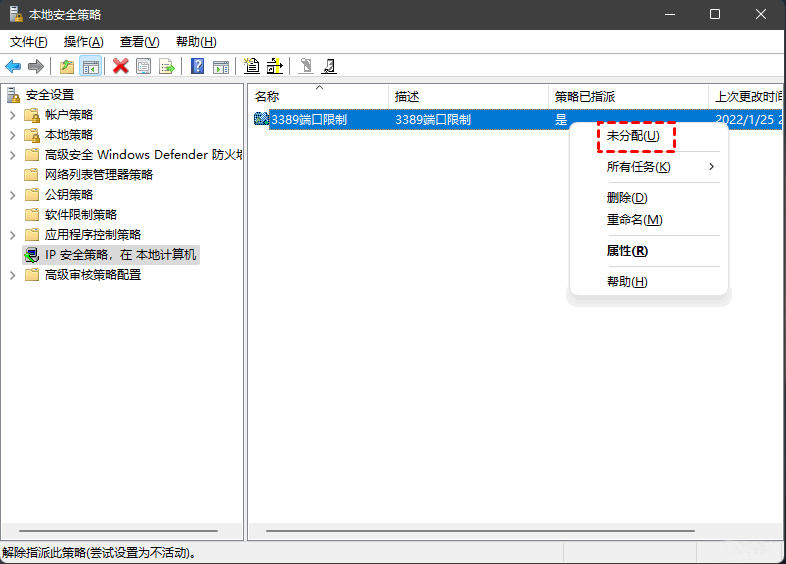Select 安全设置 root tree item
Image resolution: width=786 pixels, height=564 pixels.
pyautogui.click(x=50, y=95)
